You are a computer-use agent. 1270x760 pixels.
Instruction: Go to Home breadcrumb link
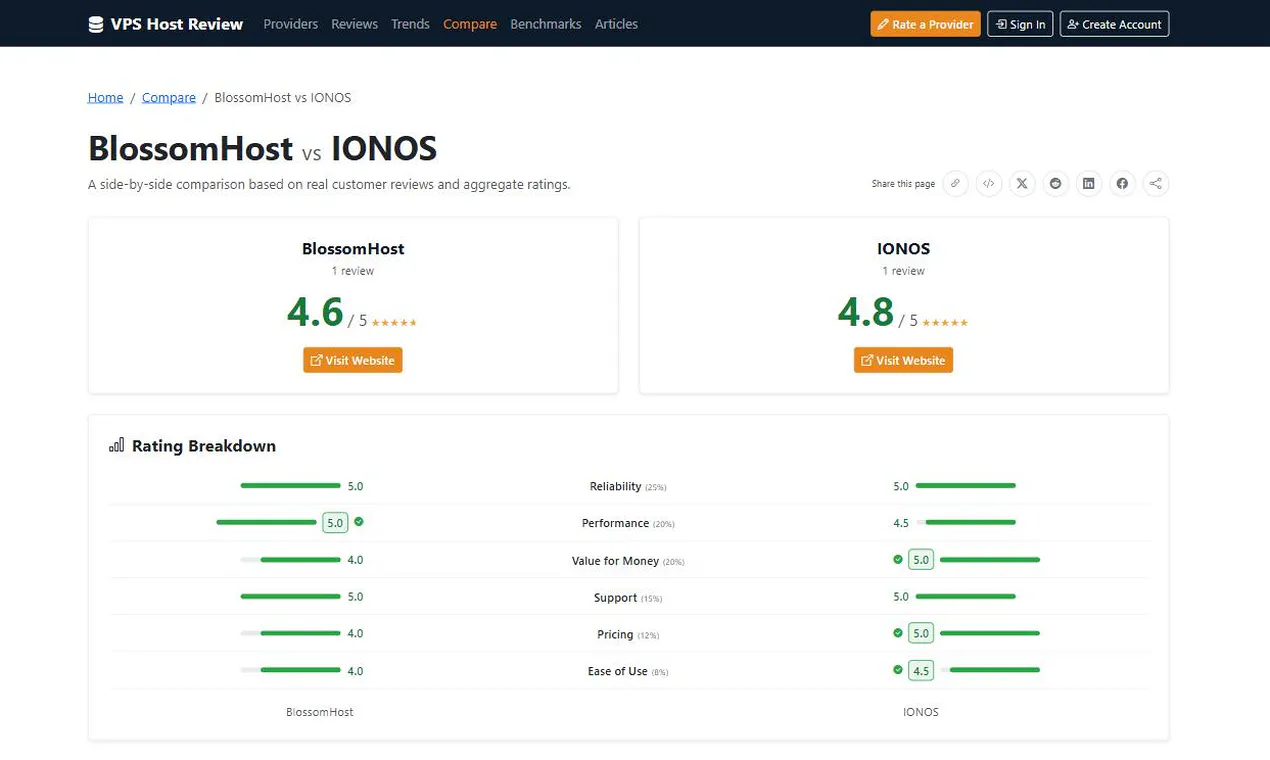(x=105, y=97)
